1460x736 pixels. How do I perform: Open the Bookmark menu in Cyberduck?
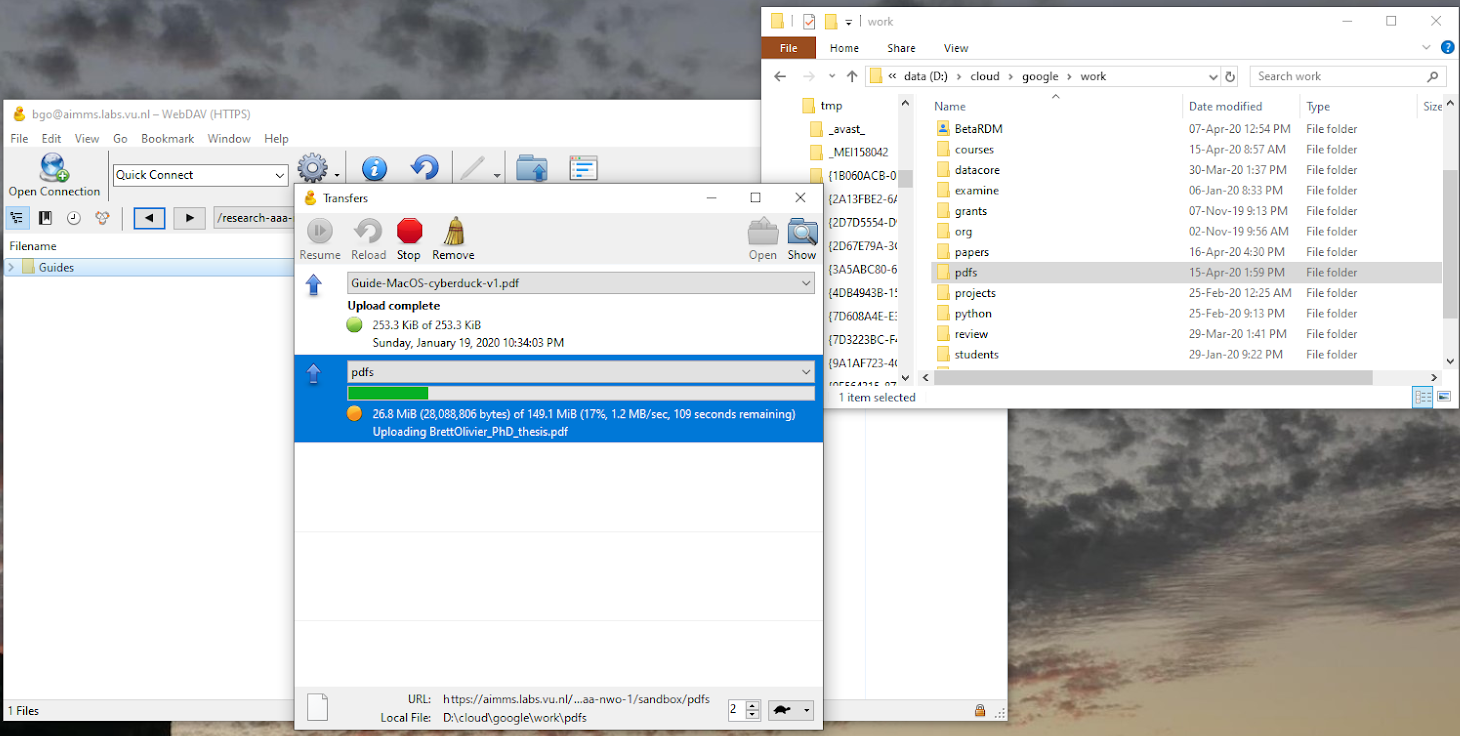point(167,139)
